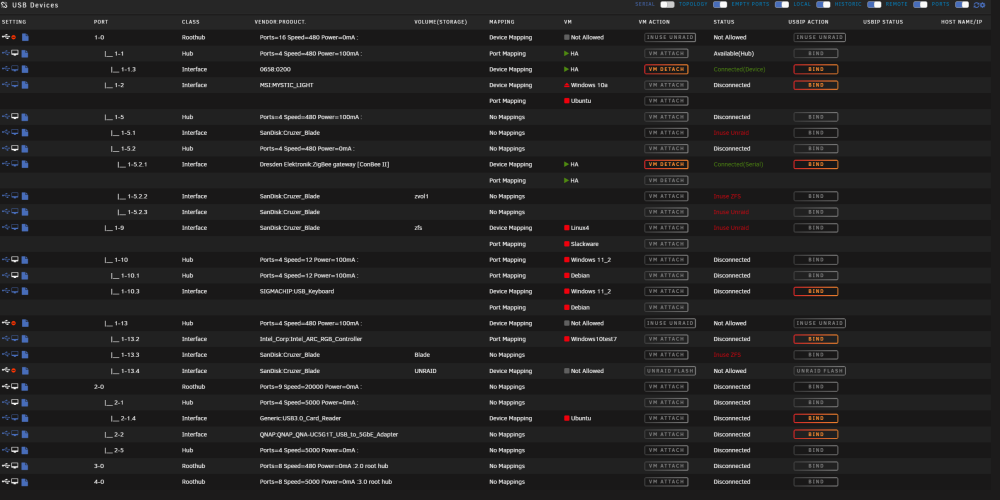
Task: Click the red blocked icon in row 1-0
Action: point(13,38)
